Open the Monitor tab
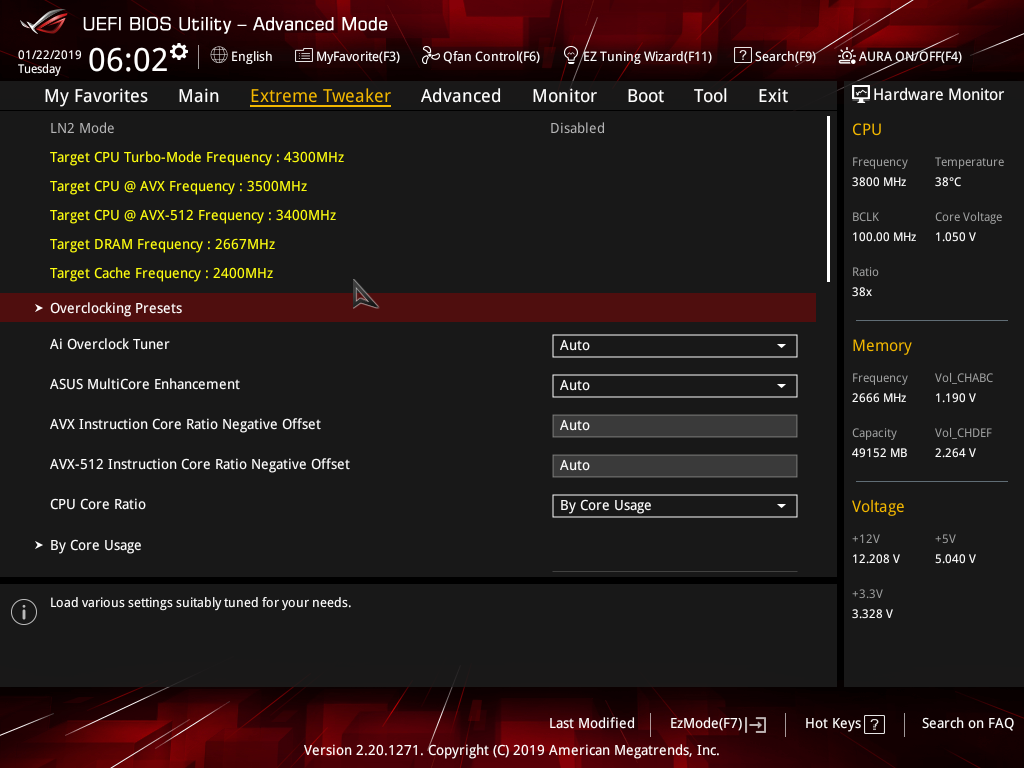 tap(564, 96)
